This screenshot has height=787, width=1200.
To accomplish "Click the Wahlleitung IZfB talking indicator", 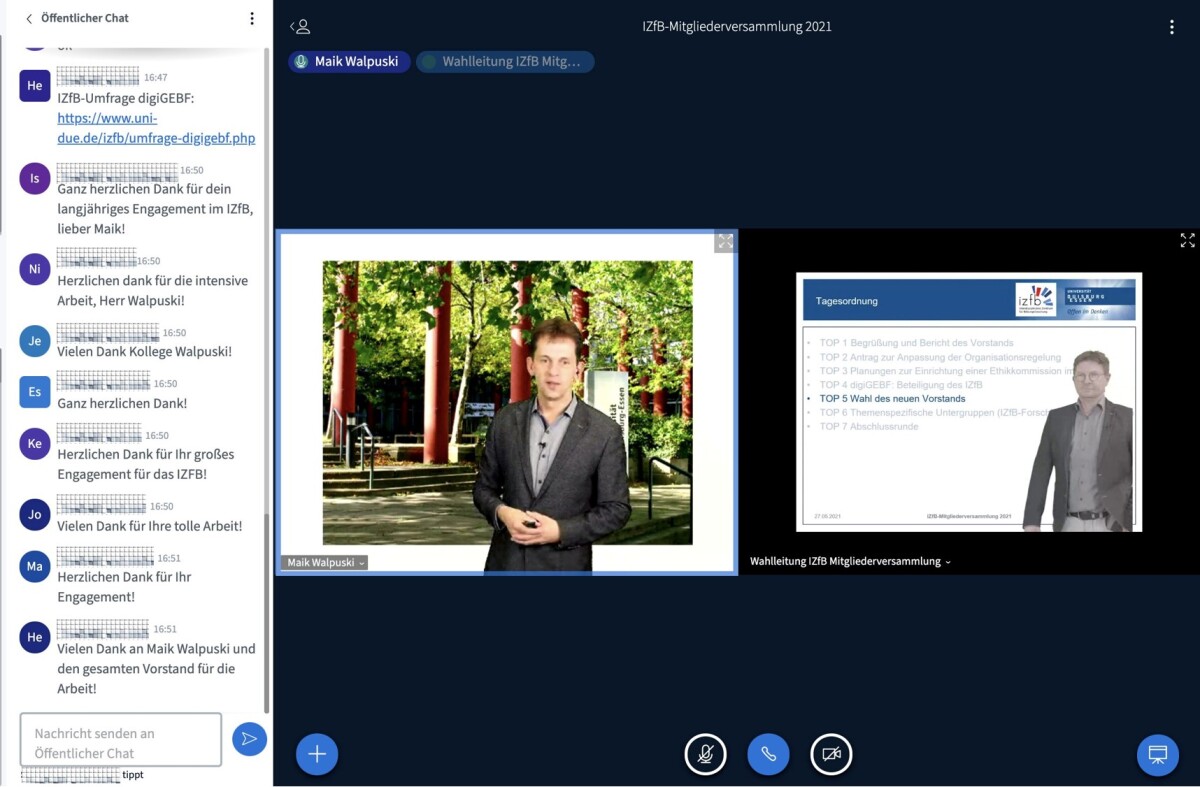I will coord(505,62).
